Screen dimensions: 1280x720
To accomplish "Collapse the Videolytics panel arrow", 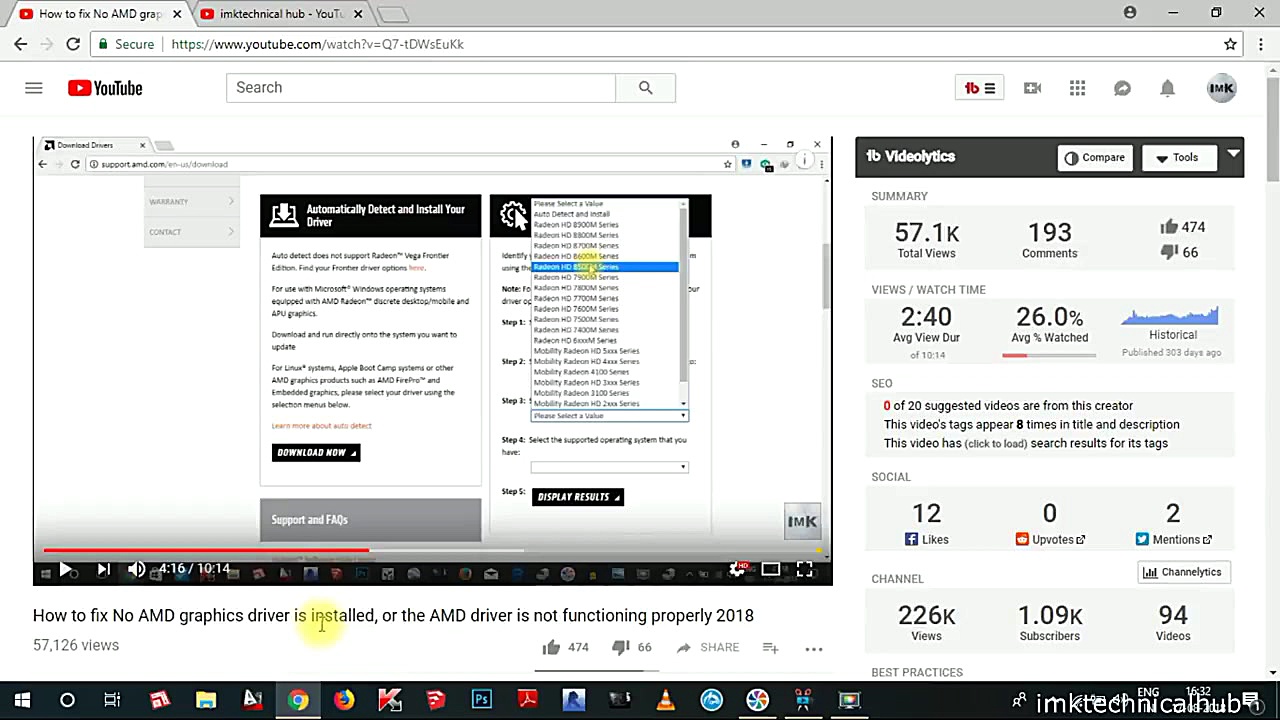I will tap(1233, 155).
